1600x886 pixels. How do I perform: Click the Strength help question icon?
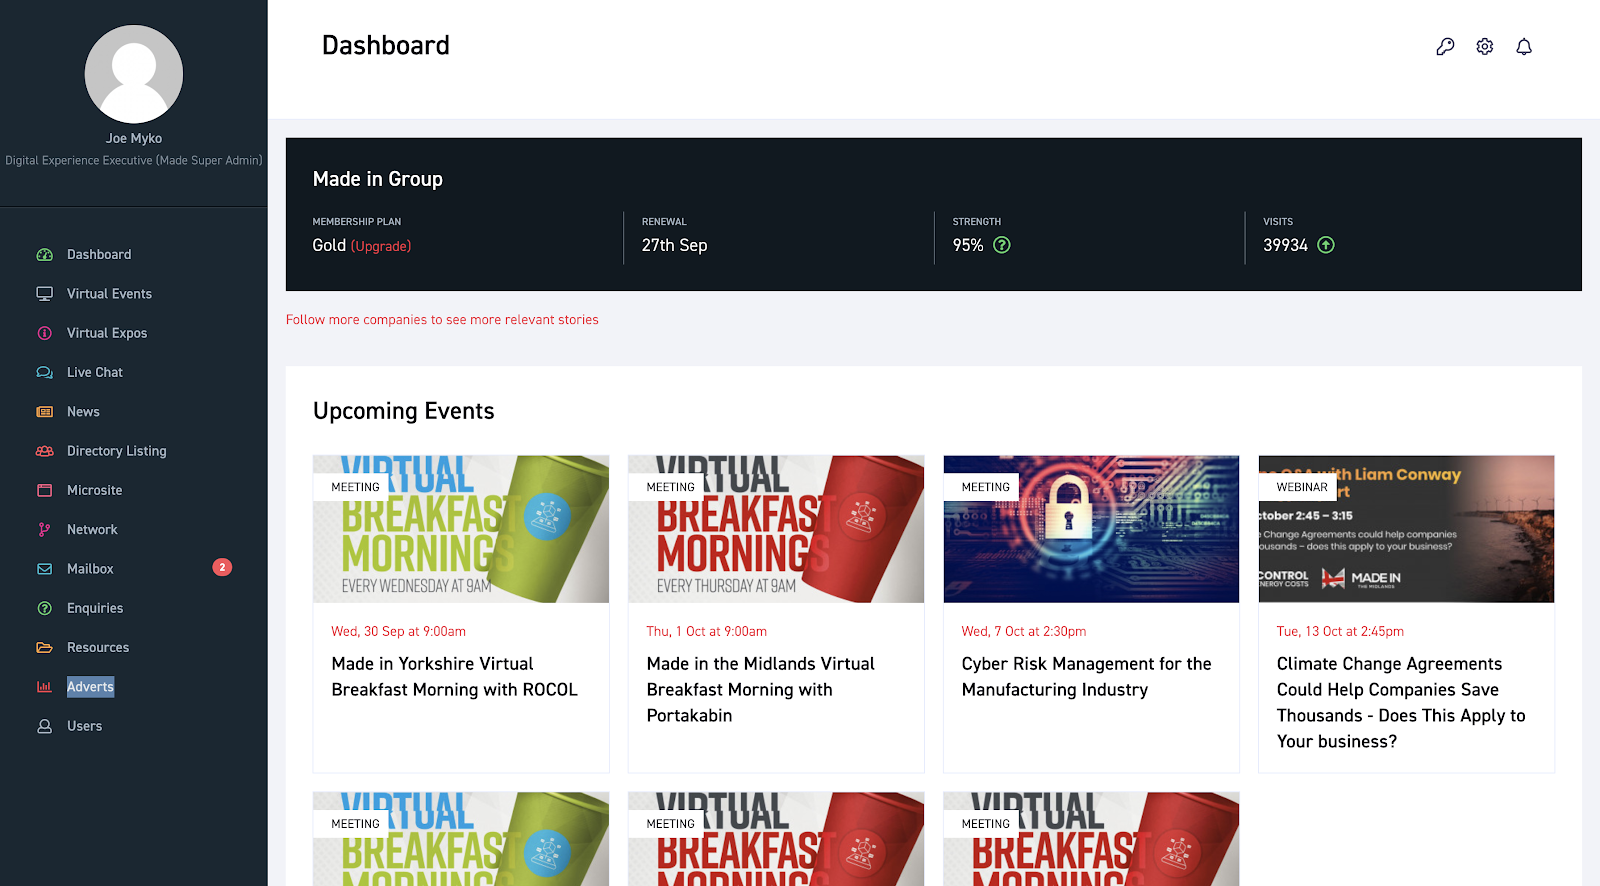(1002, 245)
